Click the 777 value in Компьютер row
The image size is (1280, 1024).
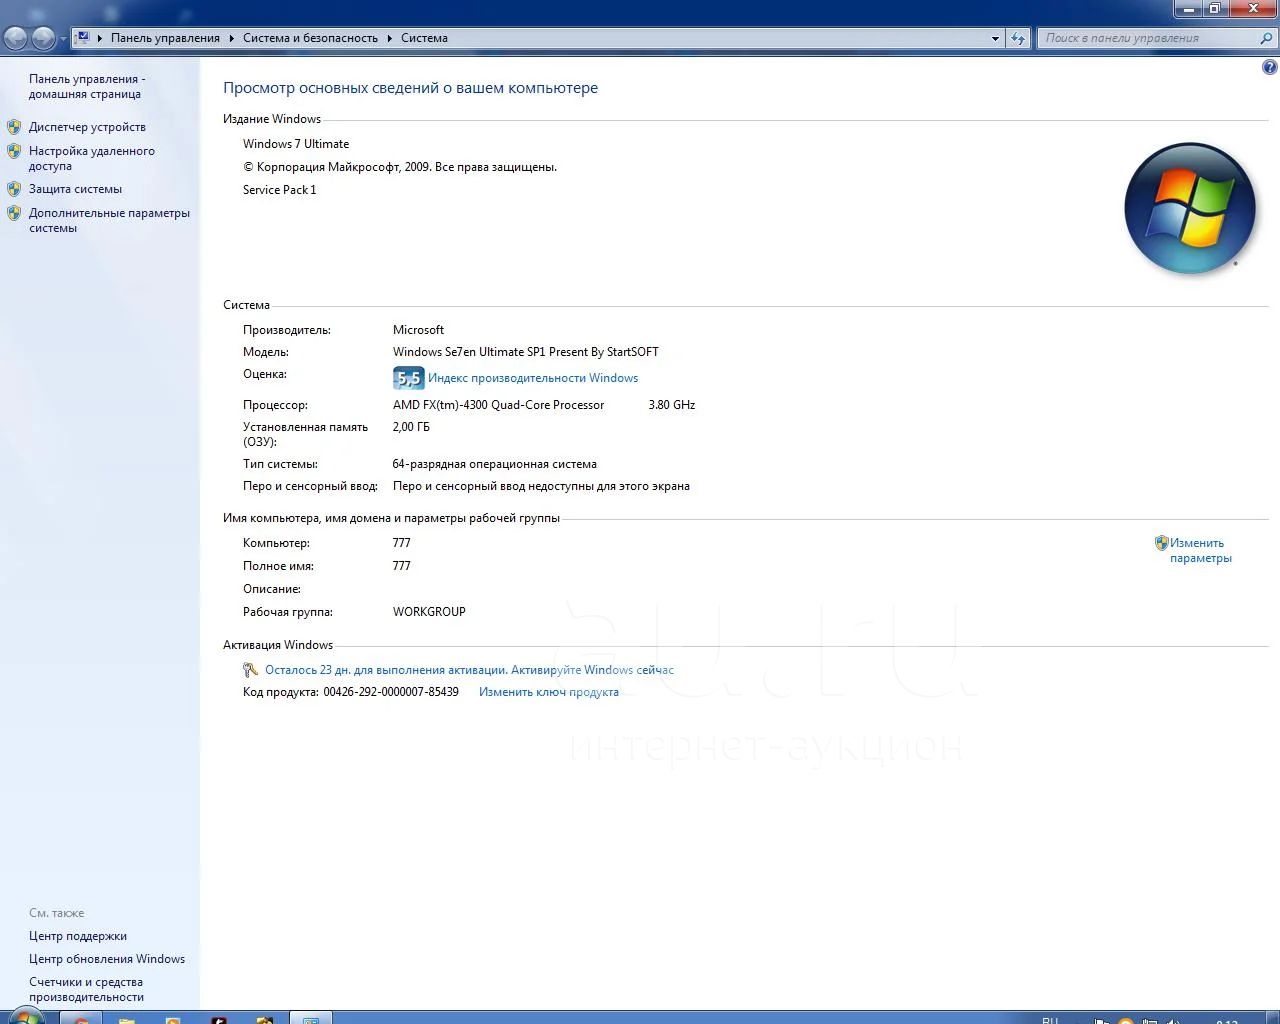(x=401, y=543)
